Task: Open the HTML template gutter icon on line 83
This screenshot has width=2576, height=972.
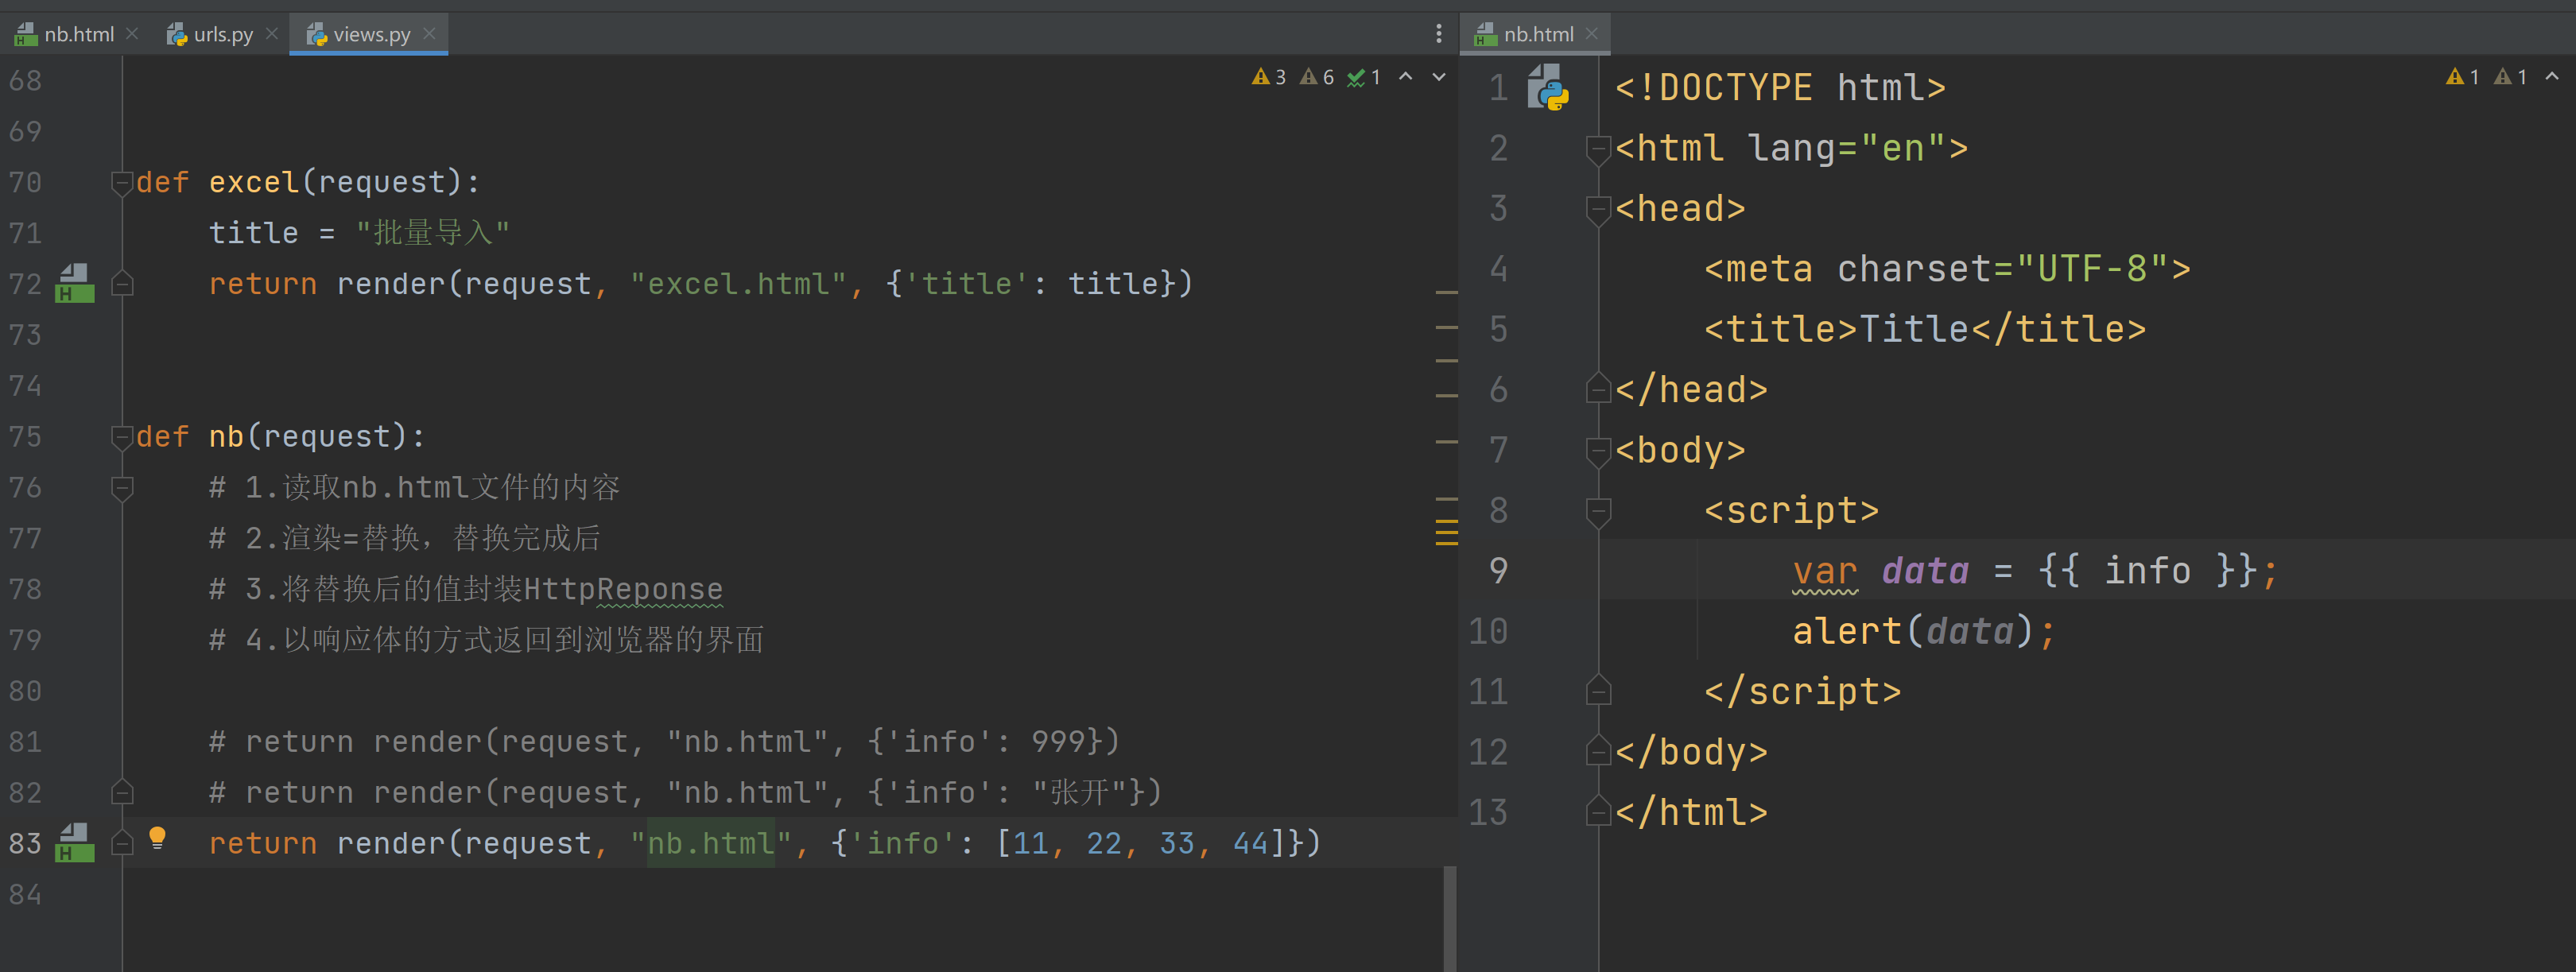Action: point(75,843)
